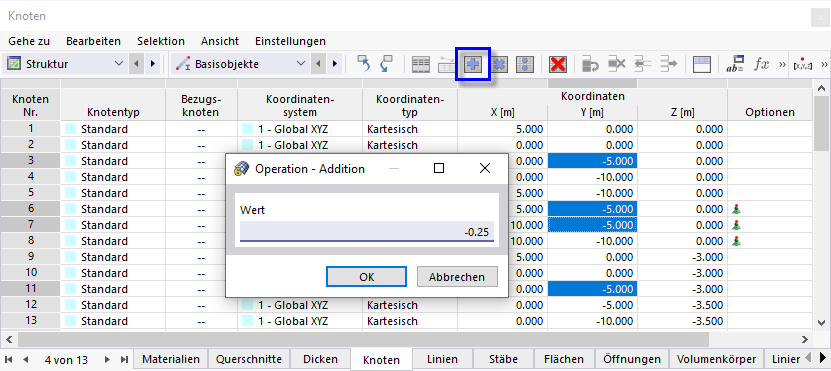Click the redo arrow icon in toolbar
The height and width of the screenshot is (371, 831).
386,64
